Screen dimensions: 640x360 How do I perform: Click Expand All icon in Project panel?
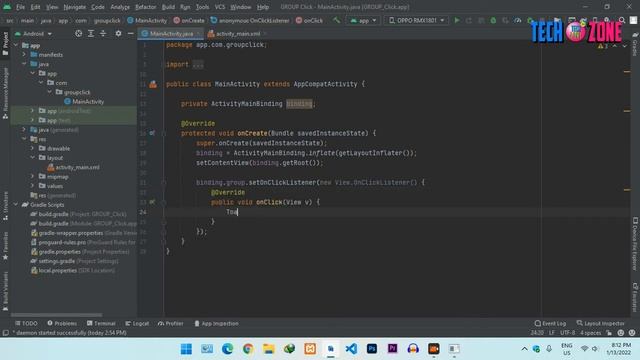pyautogui.click(x=91, y=33)
